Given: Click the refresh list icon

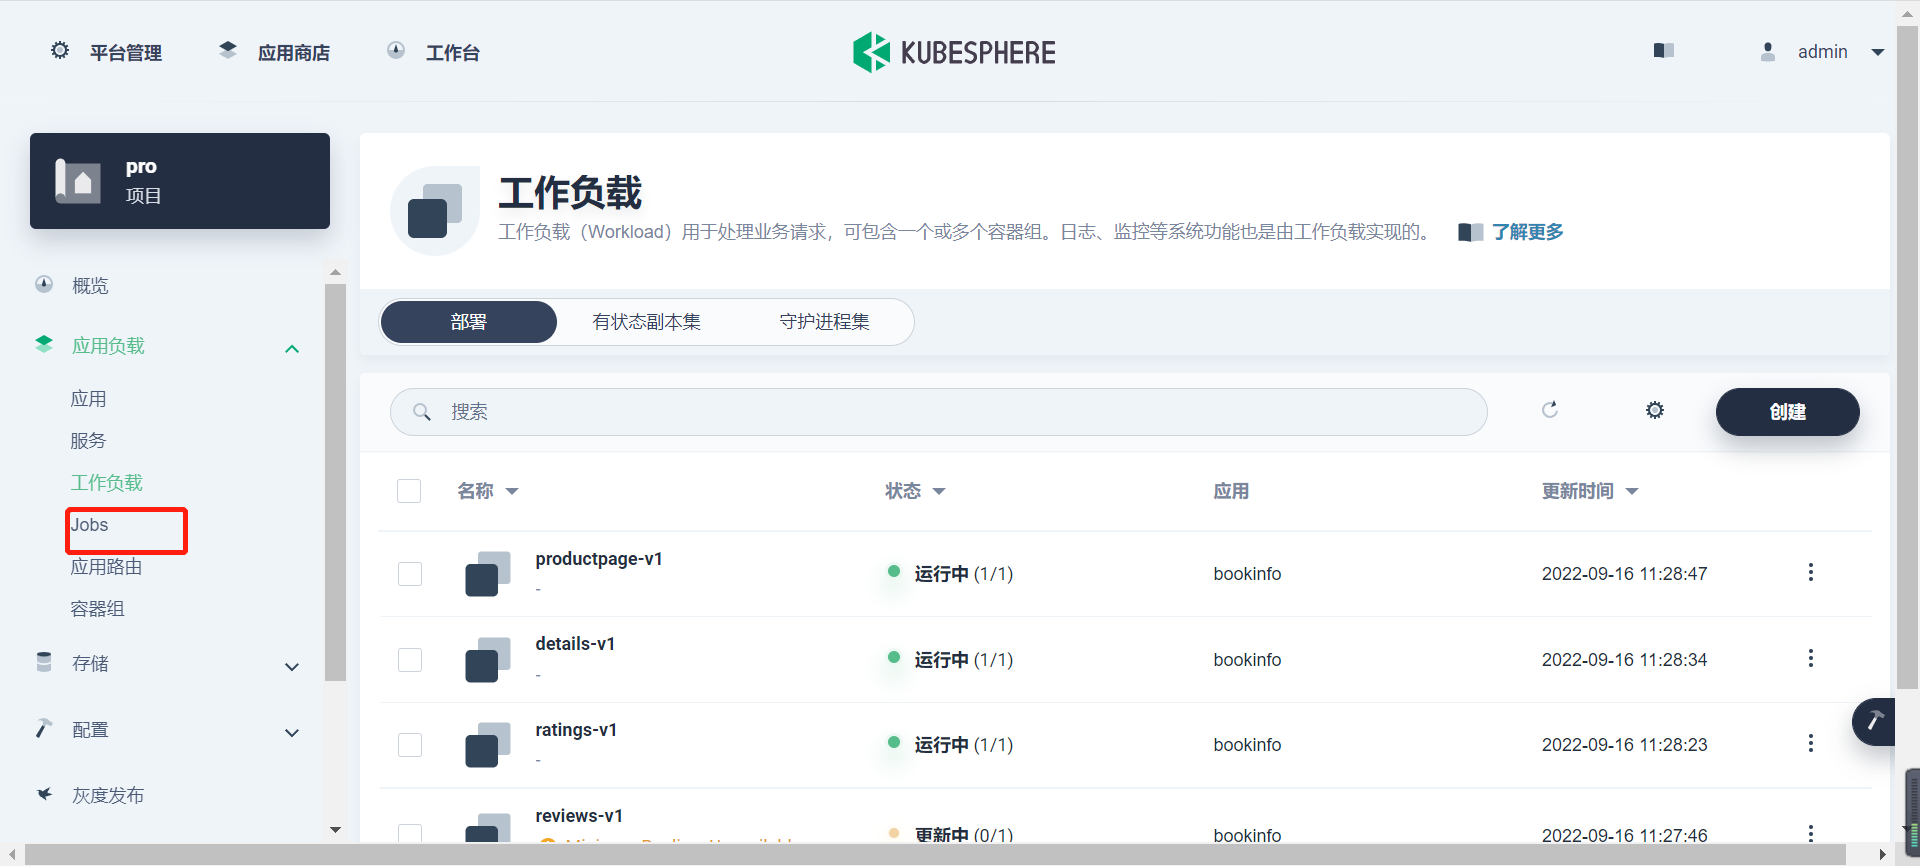Looking at the screenshot, I should coord(1550,410).
